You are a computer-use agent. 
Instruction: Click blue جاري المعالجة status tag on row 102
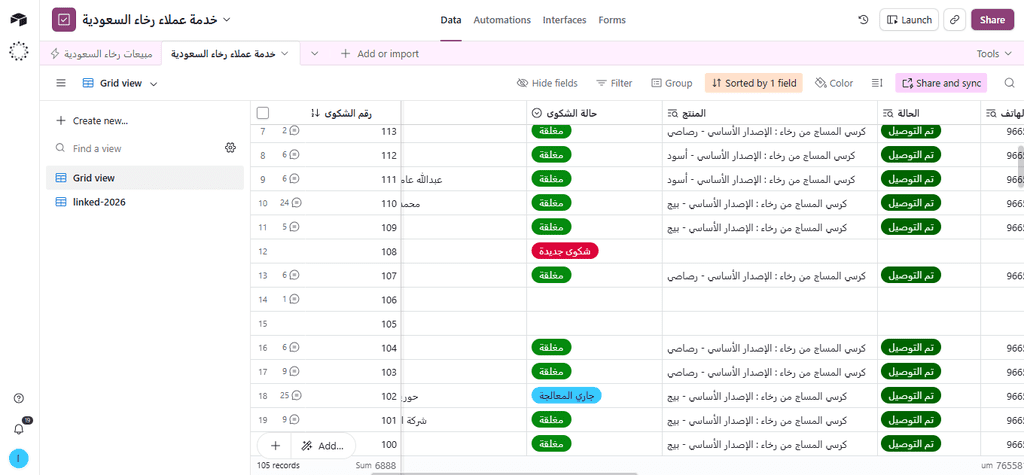pyautogui.click(x=566, y=395)
